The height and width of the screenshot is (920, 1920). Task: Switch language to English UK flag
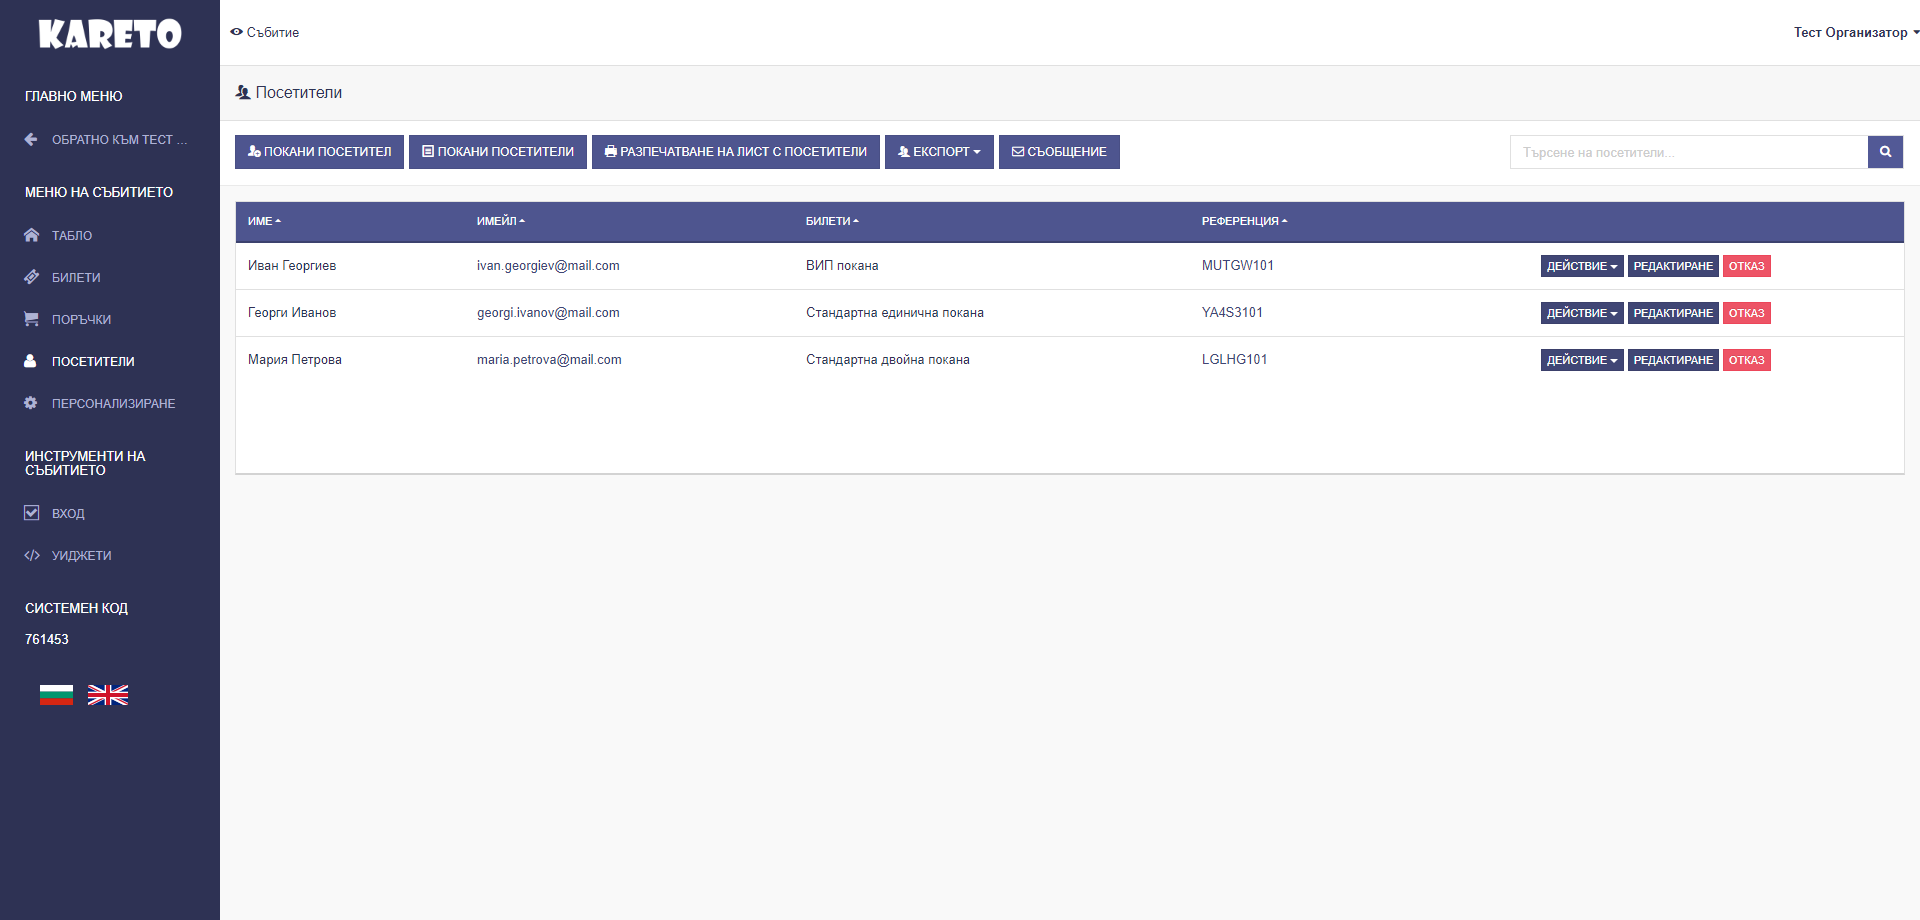click(108, 695)
